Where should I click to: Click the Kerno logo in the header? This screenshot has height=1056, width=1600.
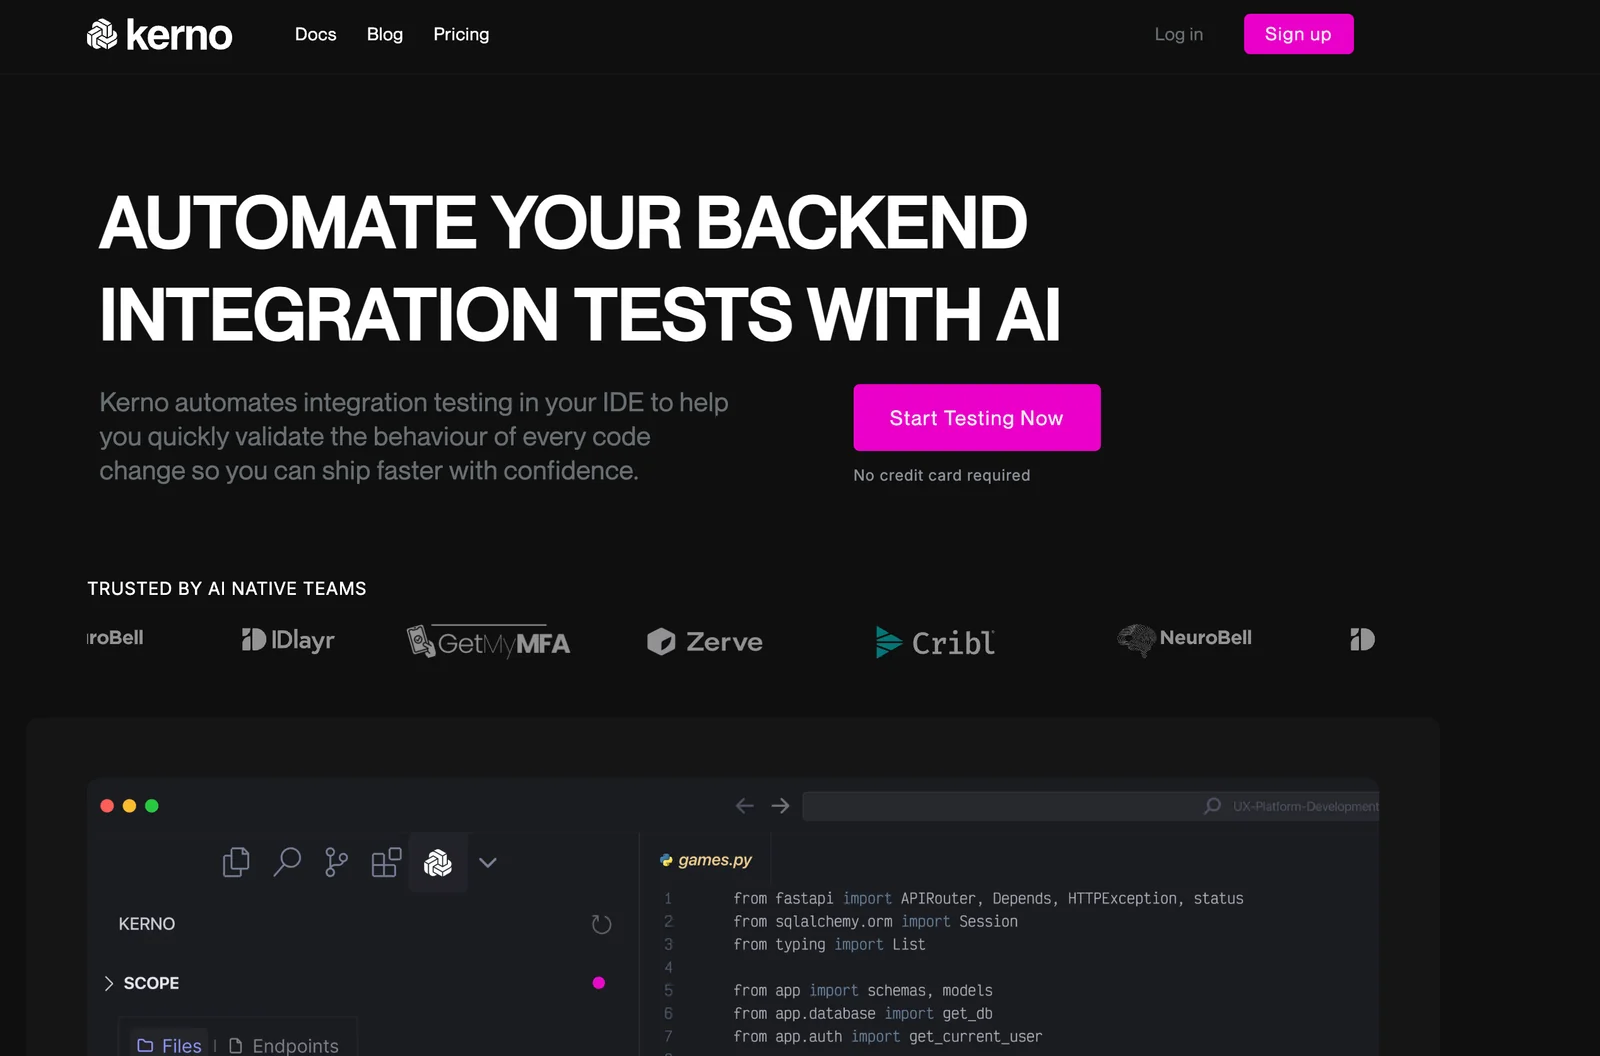[160, 35]
